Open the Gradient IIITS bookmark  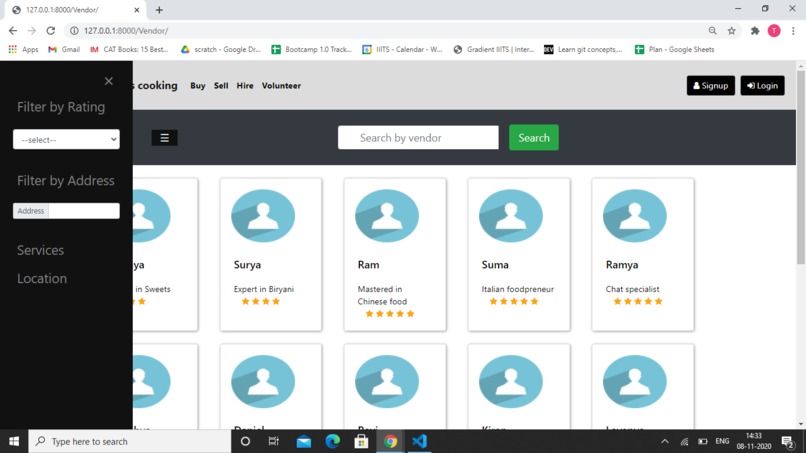[494, 49]
